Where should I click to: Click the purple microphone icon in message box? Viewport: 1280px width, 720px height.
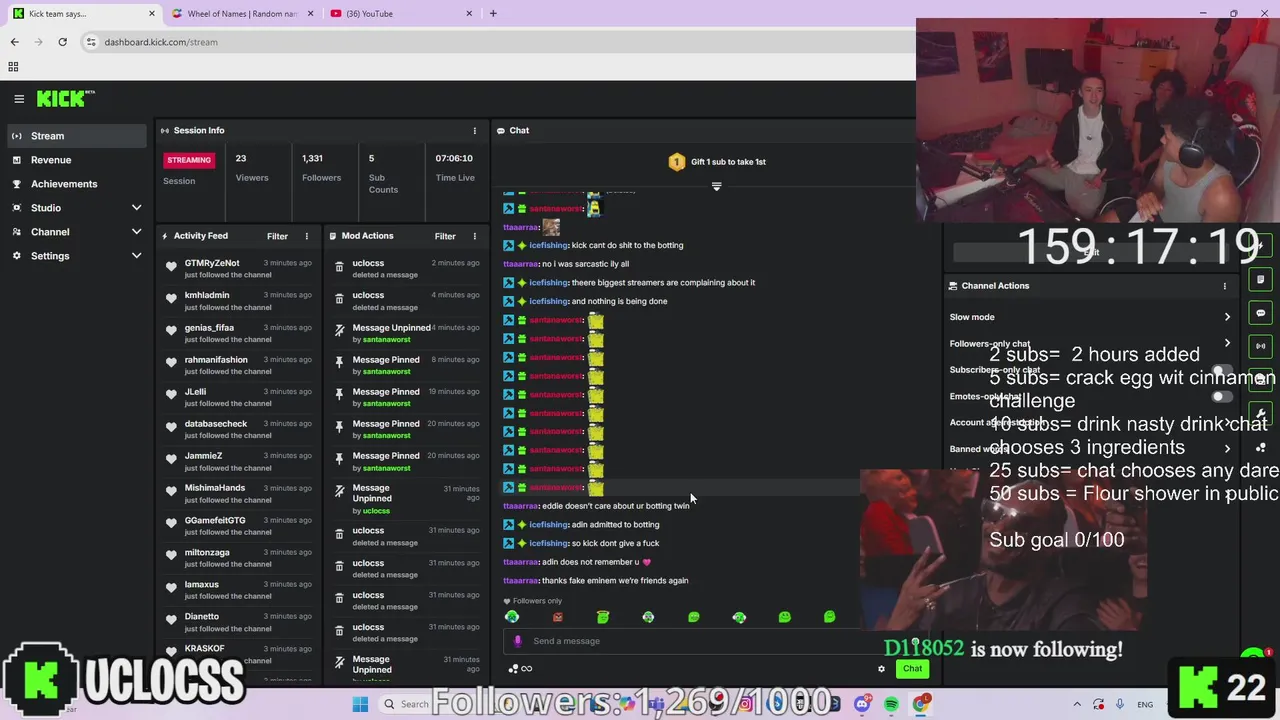pyautogui.click(x=517, y=641)
